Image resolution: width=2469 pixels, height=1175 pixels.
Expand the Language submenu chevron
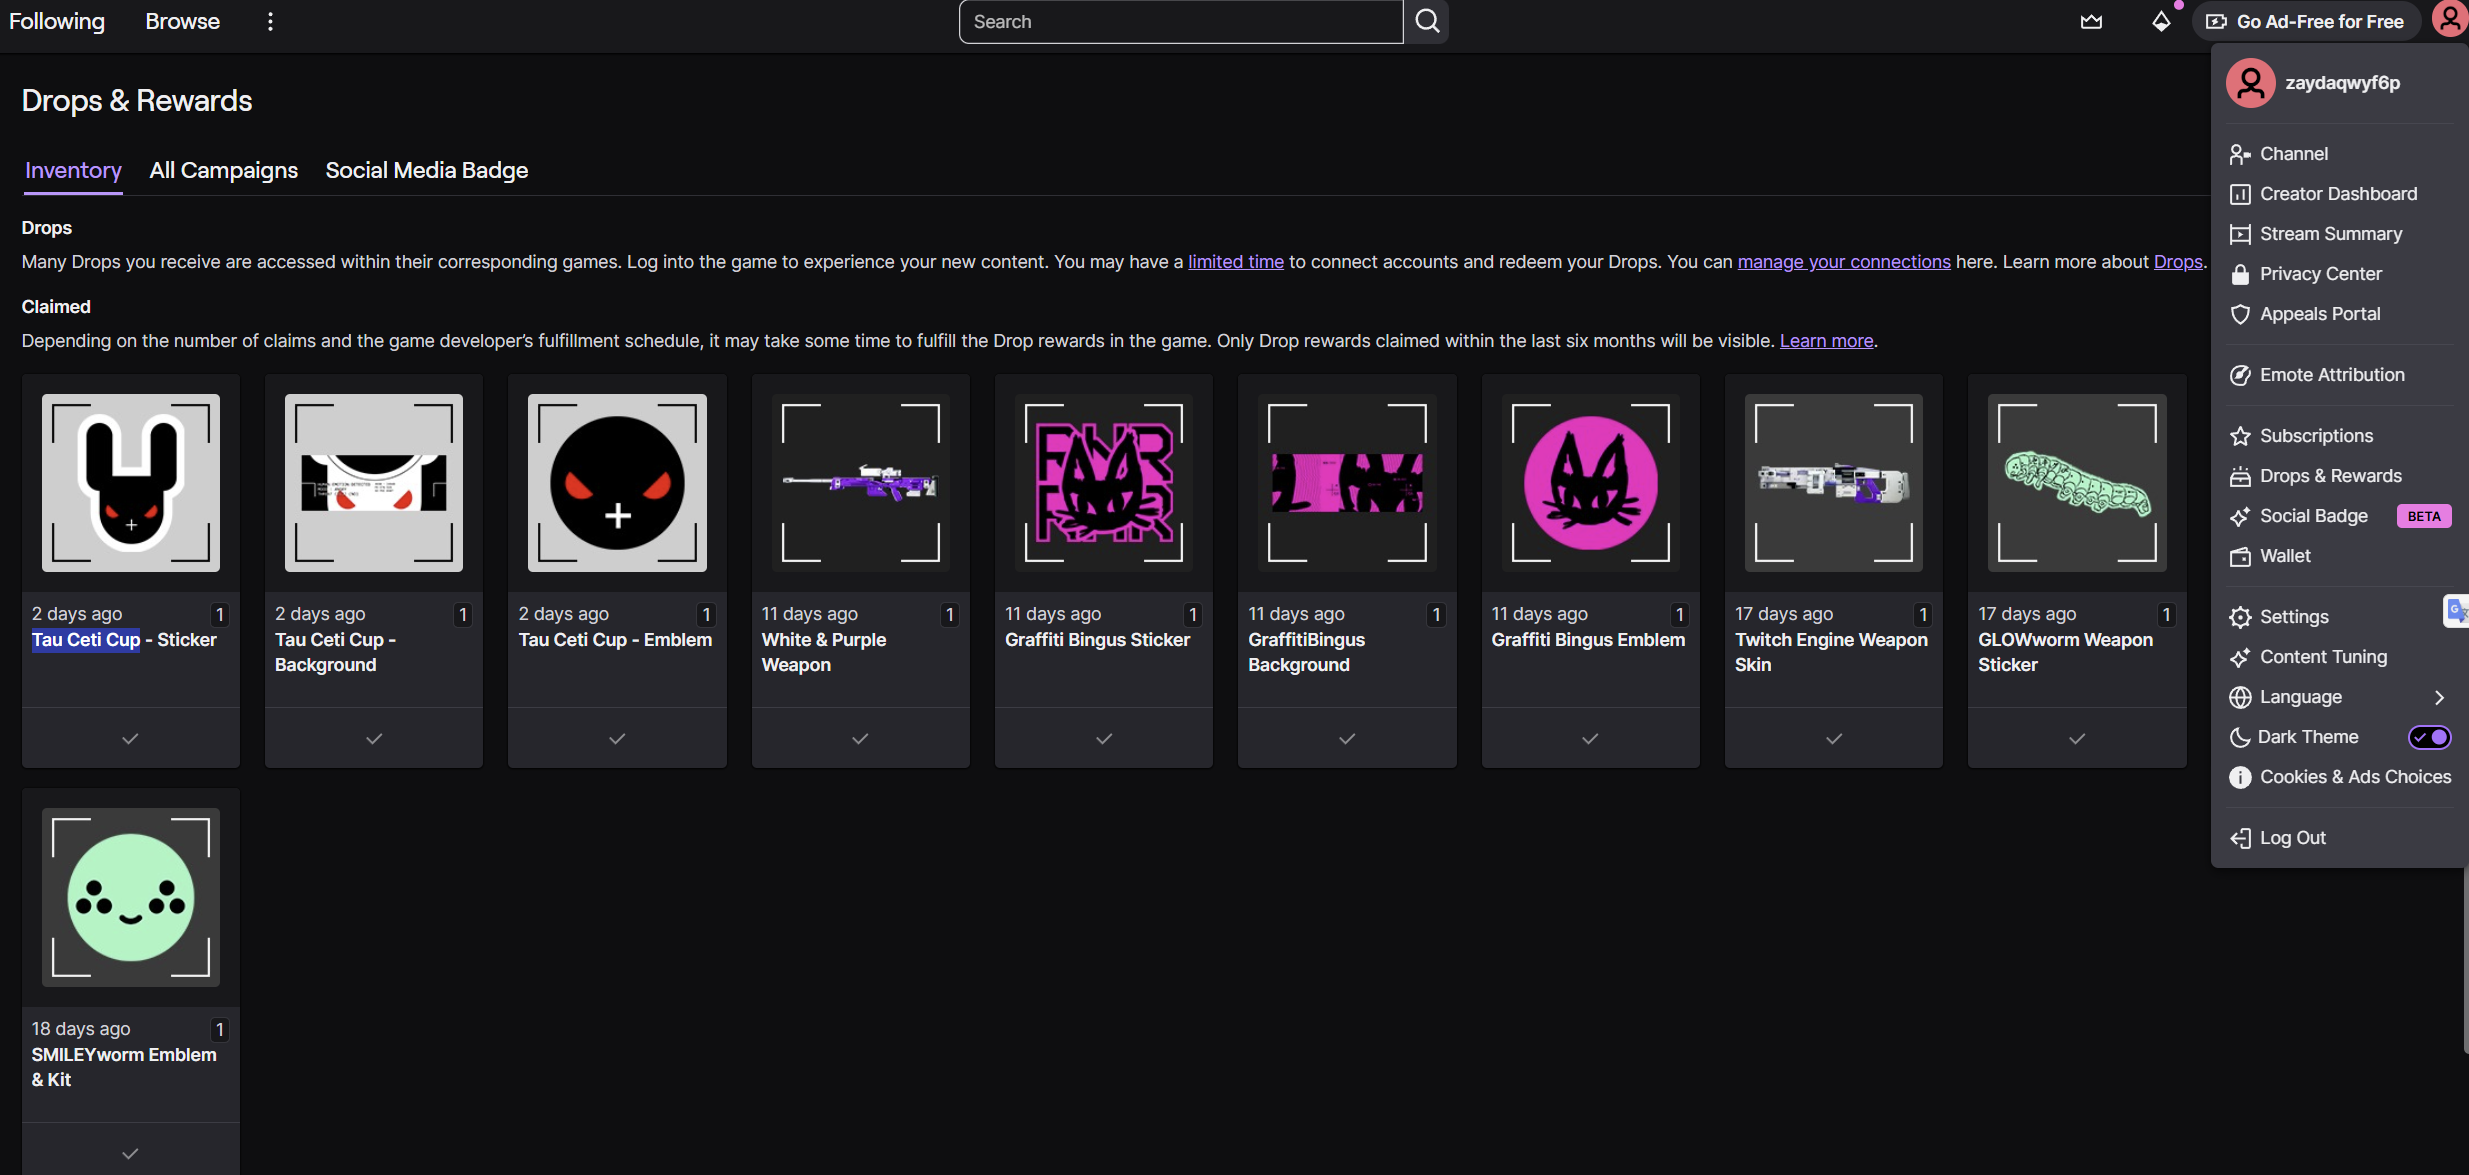click(2439, 697)
